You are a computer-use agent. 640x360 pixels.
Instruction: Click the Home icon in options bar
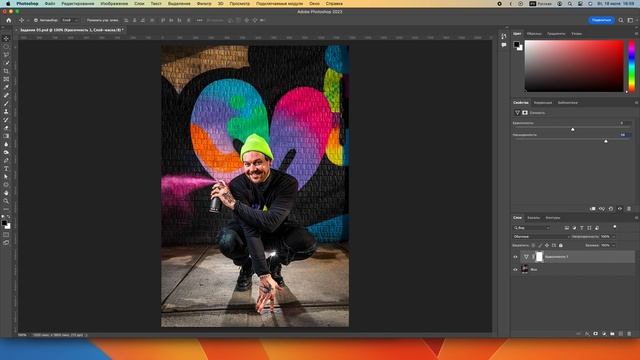[9, 20]
